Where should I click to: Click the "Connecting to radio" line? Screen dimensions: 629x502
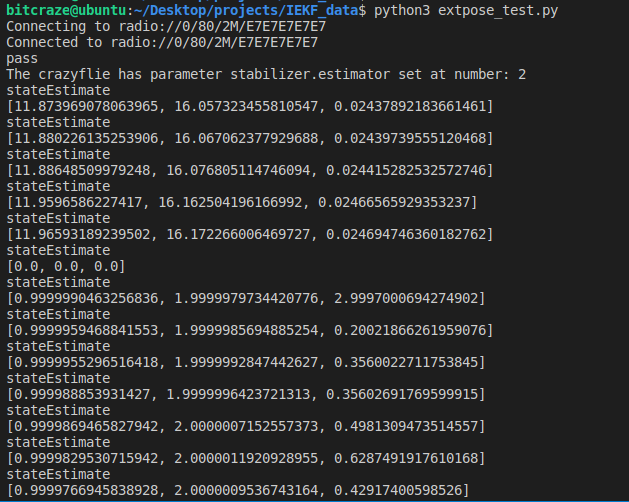pyautogui.click(x=162, y=26)
